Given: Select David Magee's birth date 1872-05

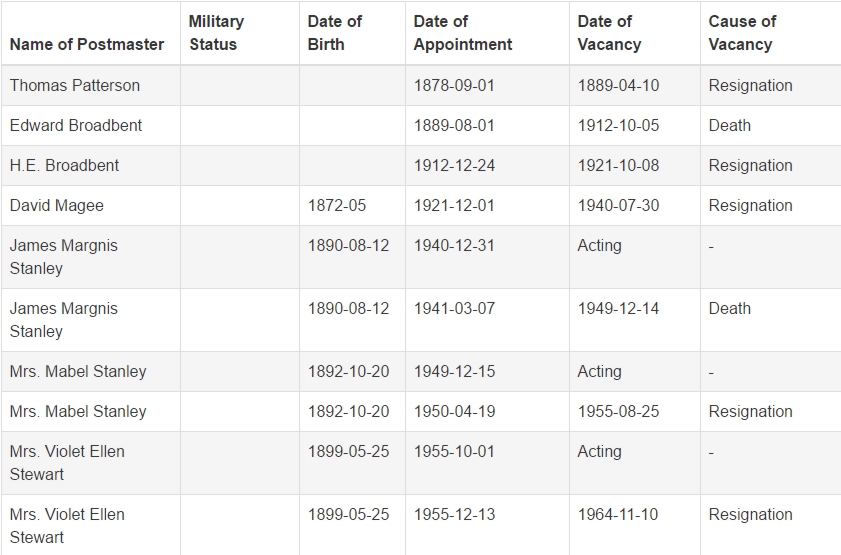Looking at the screenshot, I should [337, 205].
